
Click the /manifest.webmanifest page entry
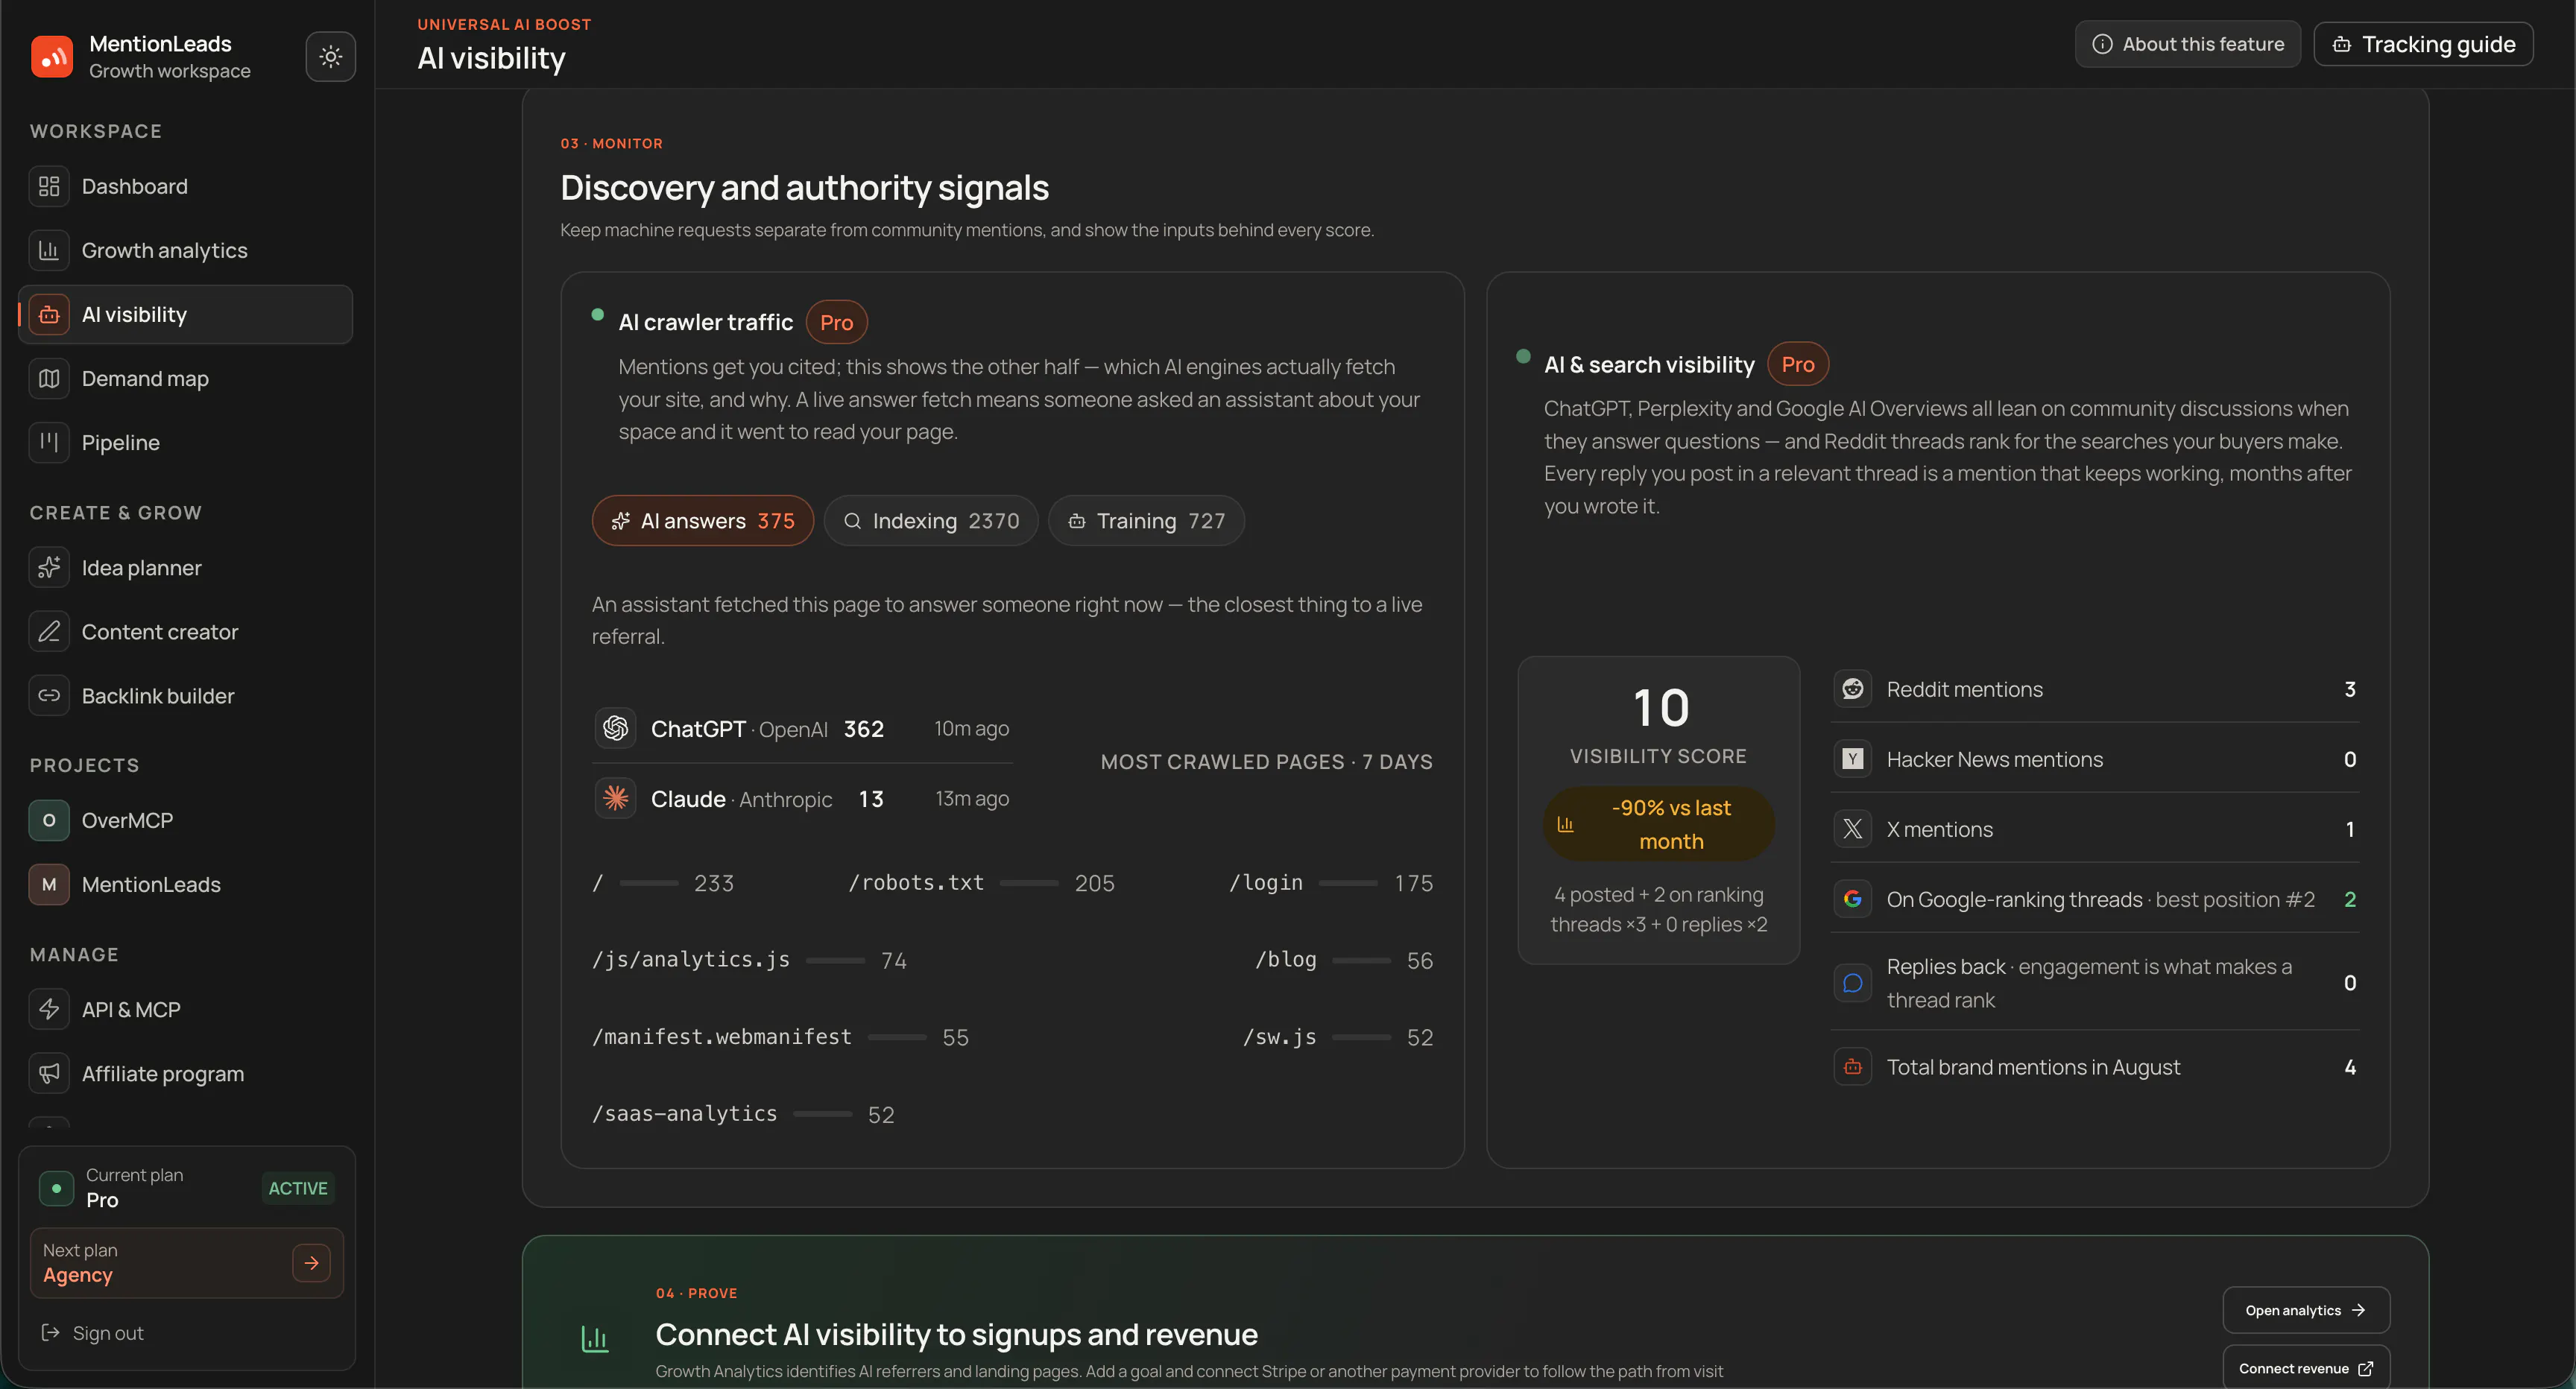tap(780, 1037)
